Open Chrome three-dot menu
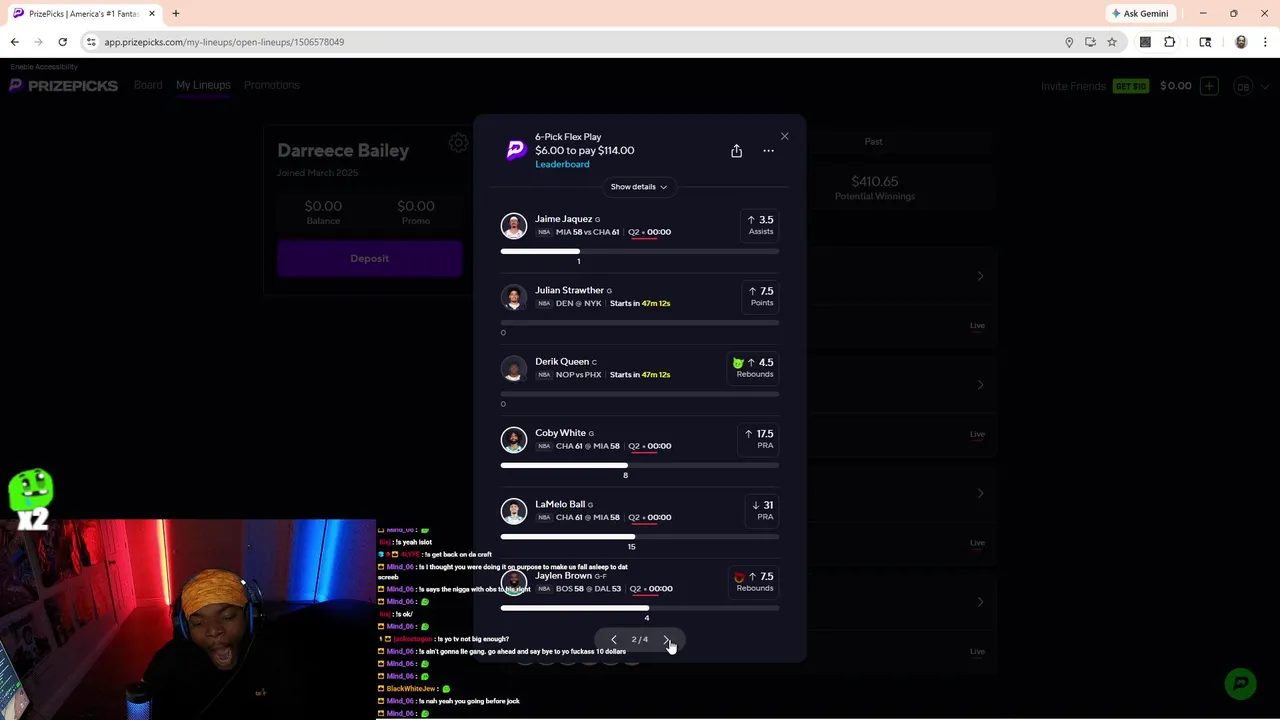 pyautogui.click(x=1265, y=42)
